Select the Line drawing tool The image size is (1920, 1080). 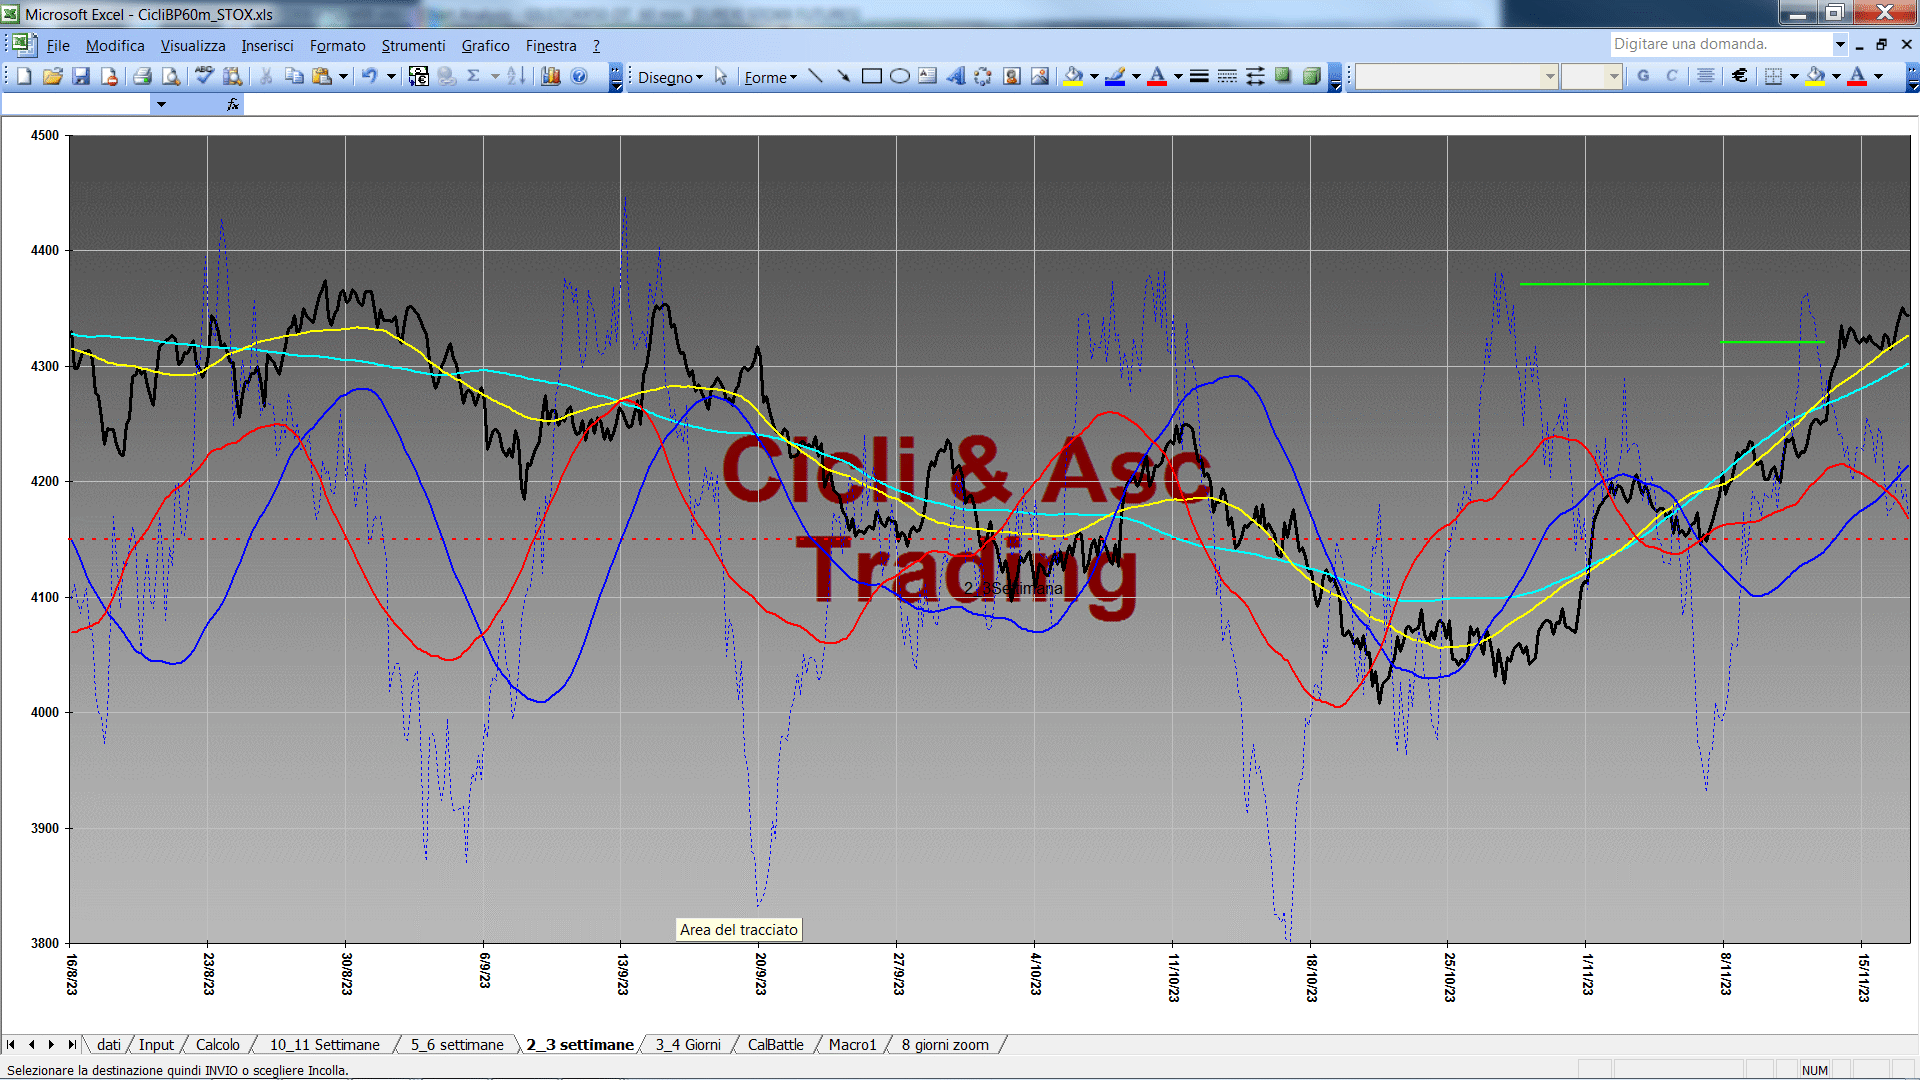[x=815, y=76]
